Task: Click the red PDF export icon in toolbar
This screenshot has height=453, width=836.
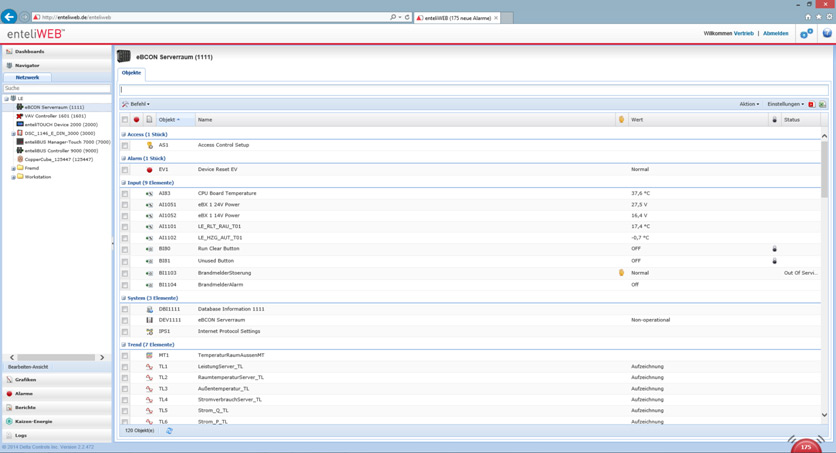Action: coord(811,104)
